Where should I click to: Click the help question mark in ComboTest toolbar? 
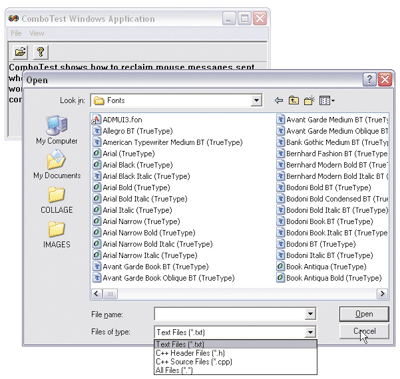(41, 52)
